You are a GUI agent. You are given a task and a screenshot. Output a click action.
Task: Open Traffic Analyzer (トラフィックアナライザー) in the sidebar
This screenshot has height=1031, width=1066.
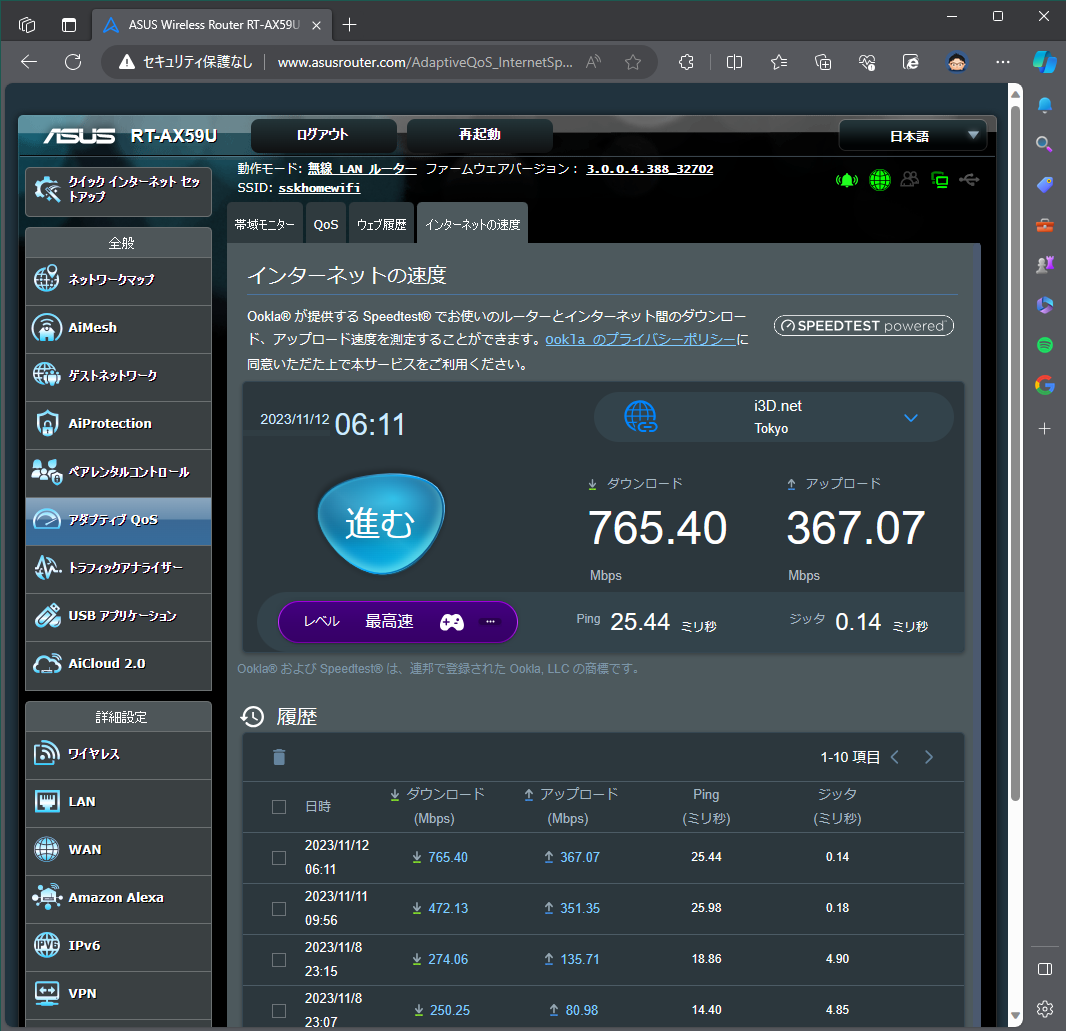tap(118, 568)
